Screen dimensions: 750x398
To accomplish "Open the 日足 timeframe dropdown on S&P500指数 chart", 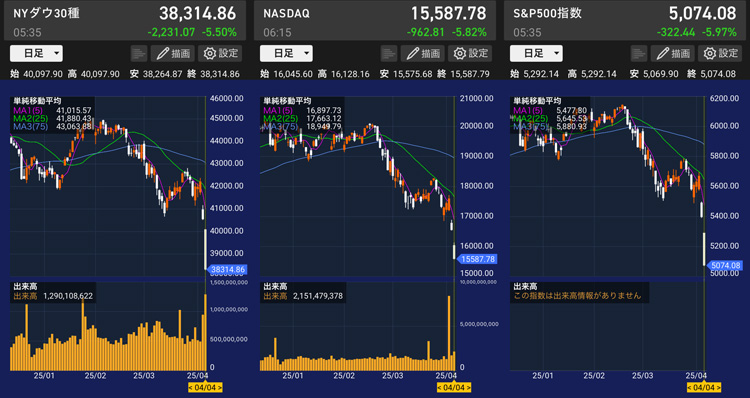I will [536, 53].
